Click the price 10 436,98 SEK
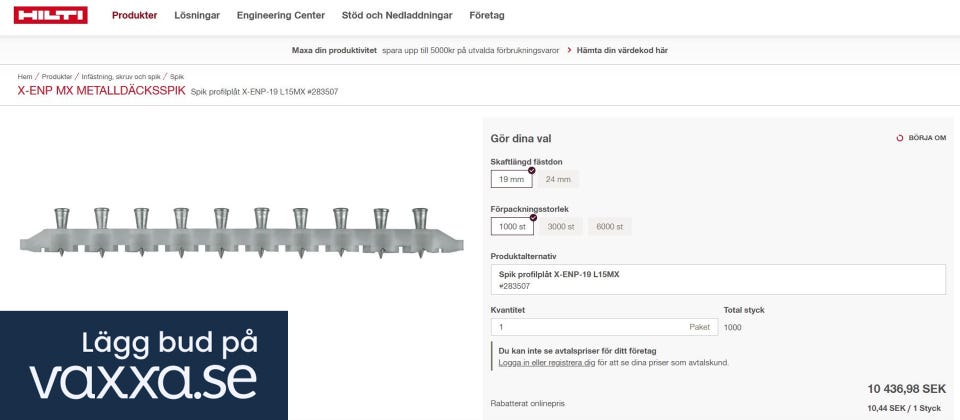960x420 pixels. 907,389
